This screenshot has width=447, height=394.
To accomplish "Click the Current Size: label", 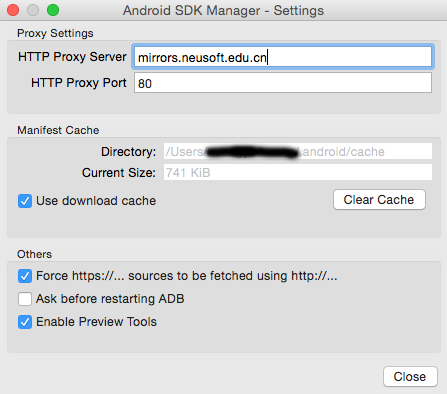I will tap(119, 173).
